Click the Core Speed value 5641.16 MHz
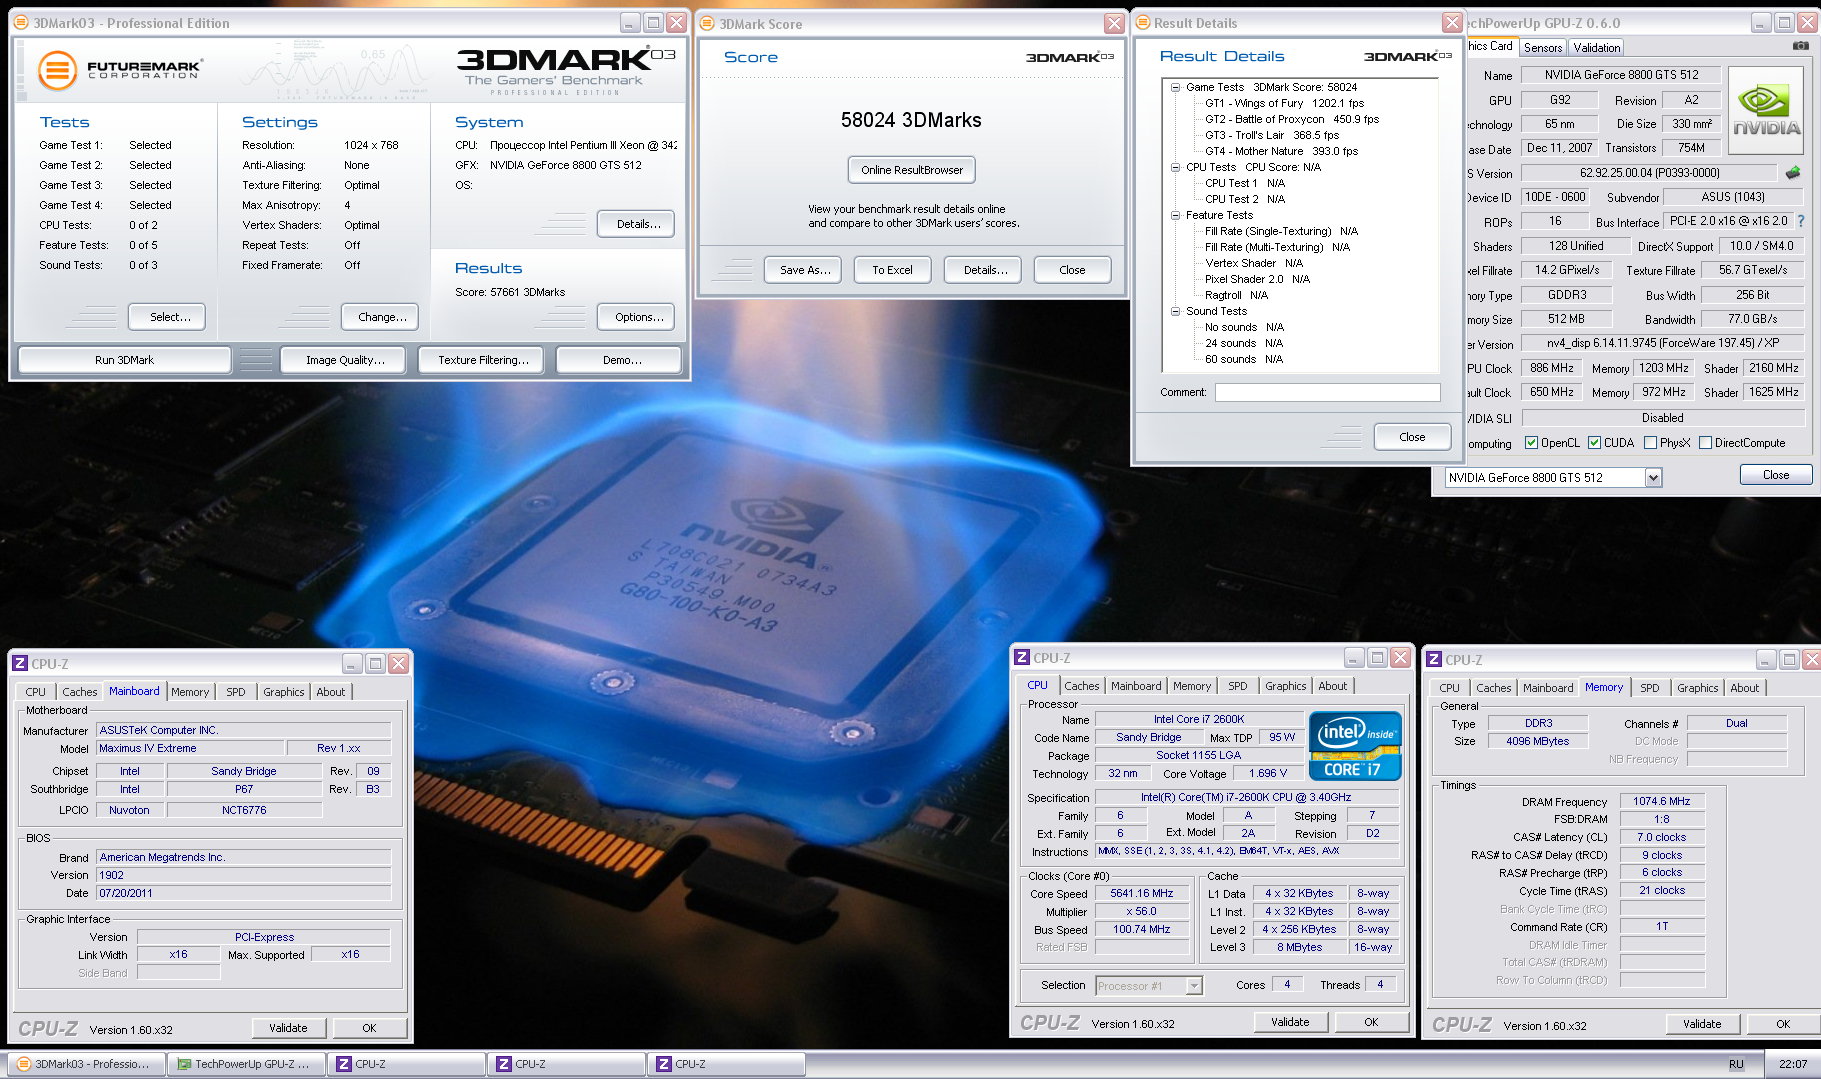 [1141, 893]
